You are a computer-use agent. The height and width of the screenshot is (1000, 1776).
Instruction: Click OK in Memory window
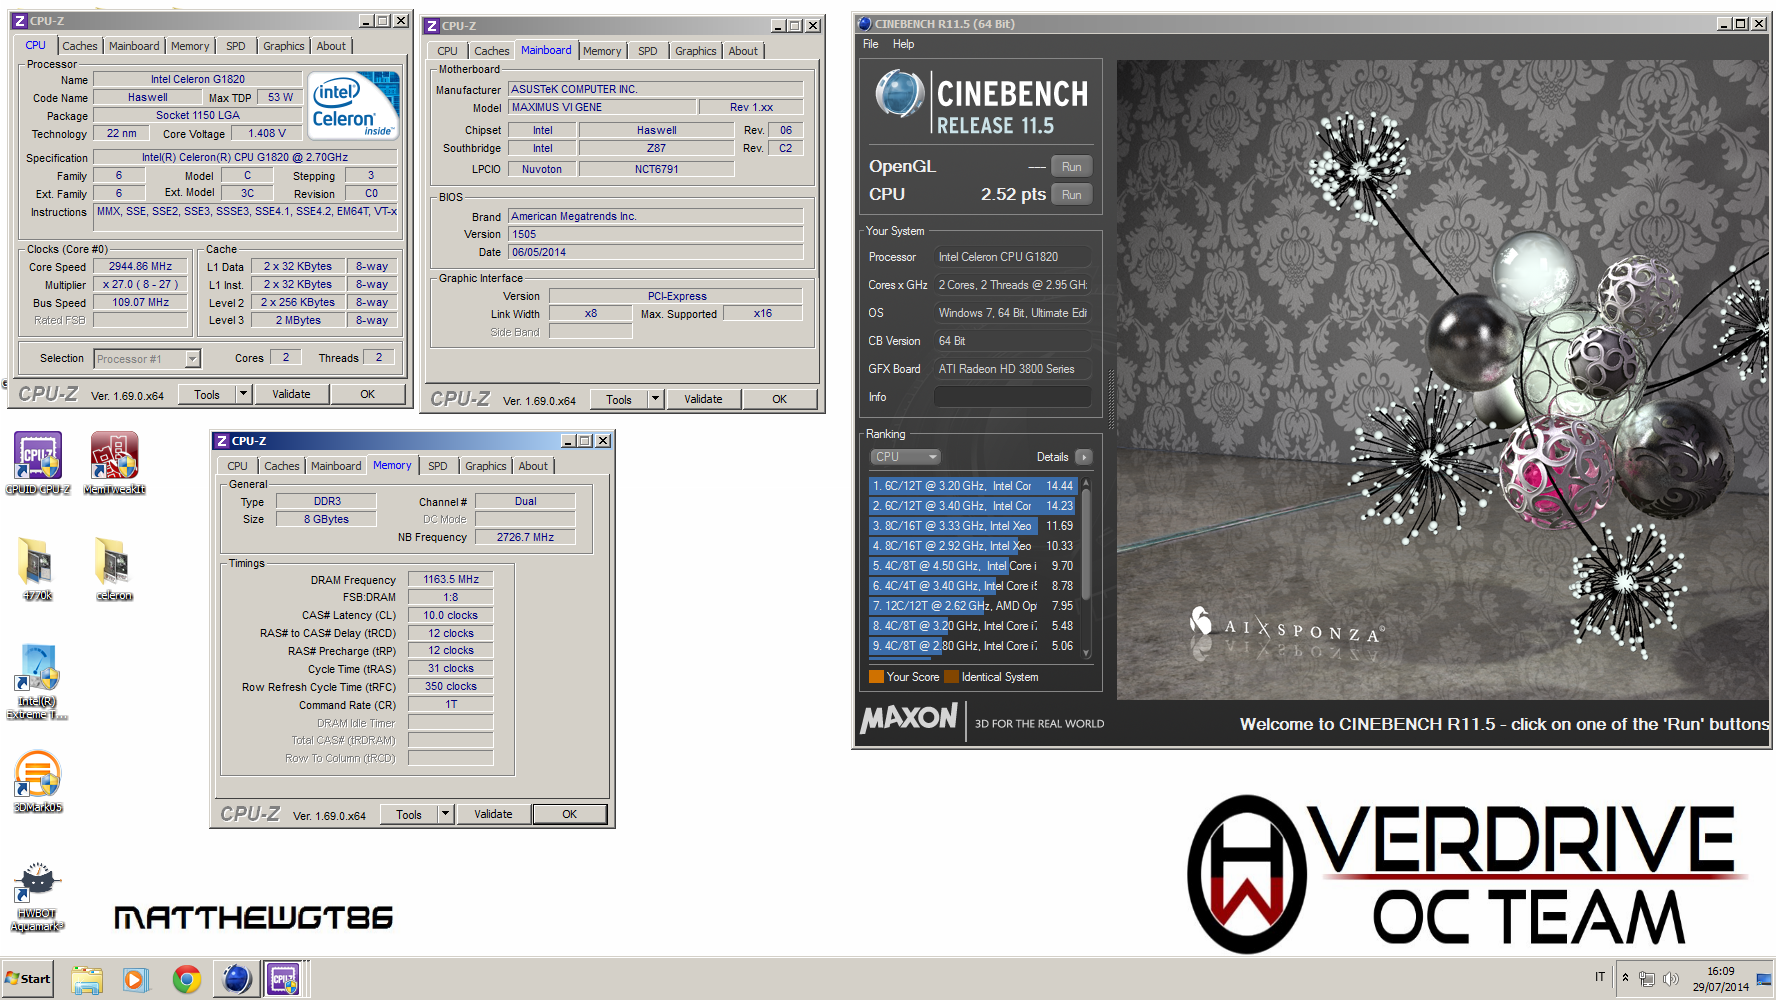click(x=570, y=814)
